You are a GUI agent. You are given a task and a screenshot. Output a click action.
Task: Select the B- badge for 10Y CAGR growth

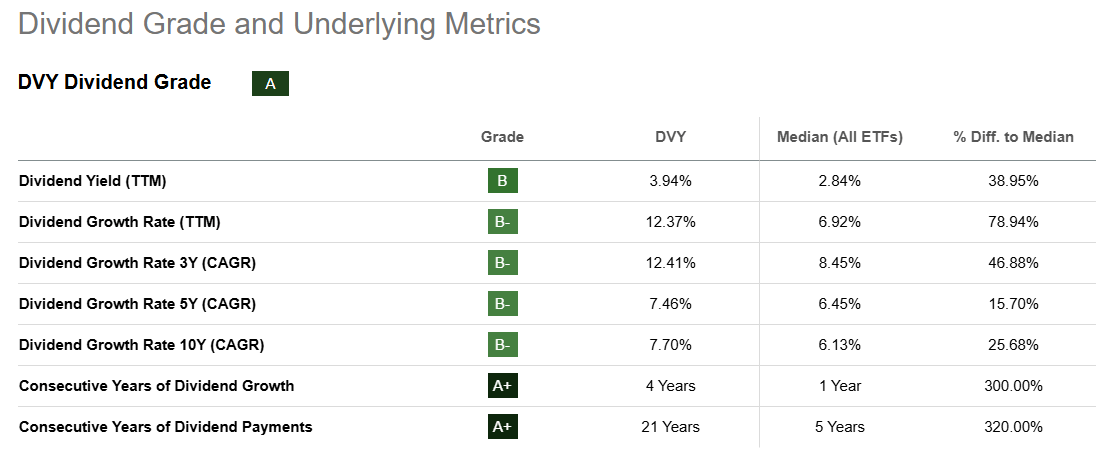tap(502, 345)
